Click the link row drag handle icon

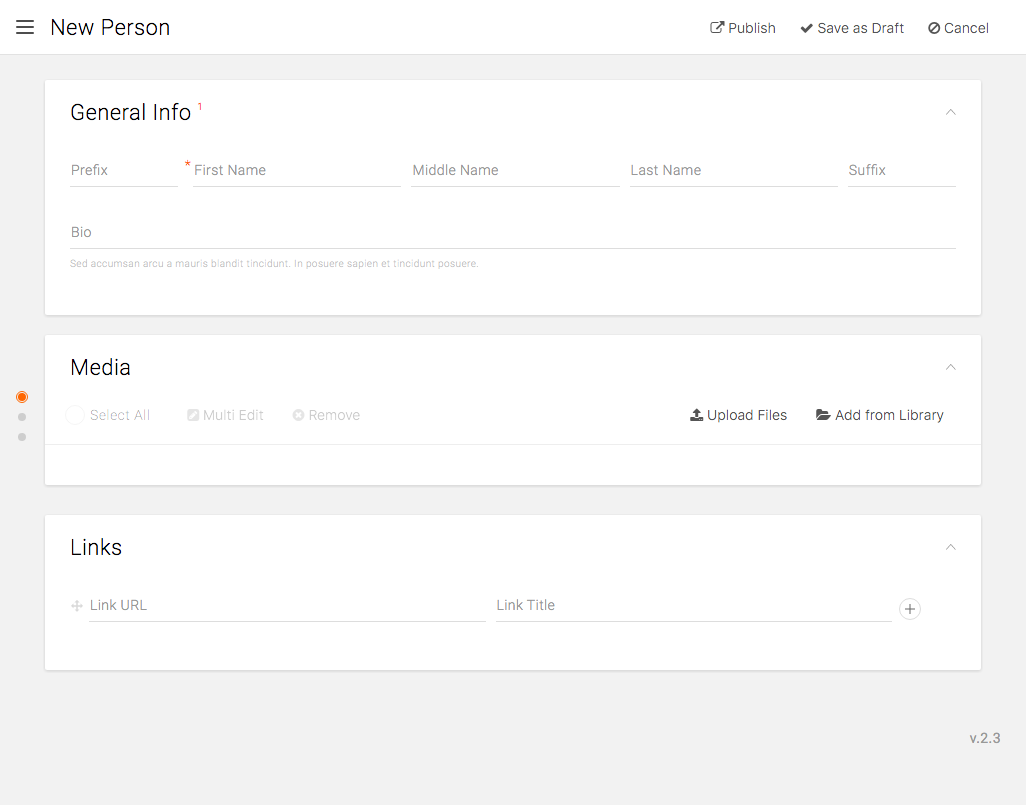[77, 606]
